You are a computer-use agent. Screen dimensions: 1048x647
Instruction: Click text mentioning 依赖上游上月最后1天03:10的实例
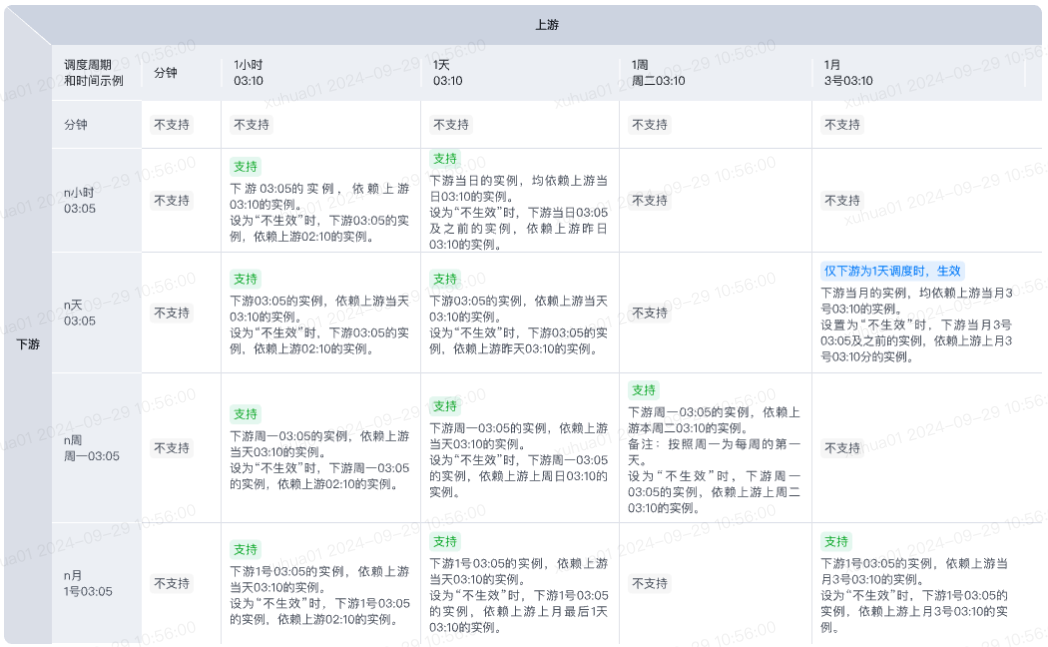[519, 612]
